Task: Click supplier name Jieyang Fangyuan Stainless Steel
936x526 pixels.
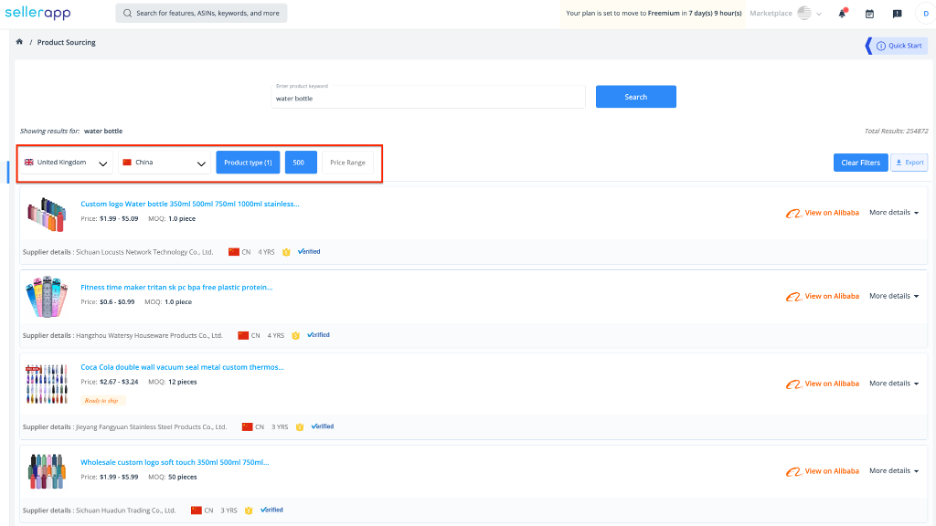Action: 152,427
